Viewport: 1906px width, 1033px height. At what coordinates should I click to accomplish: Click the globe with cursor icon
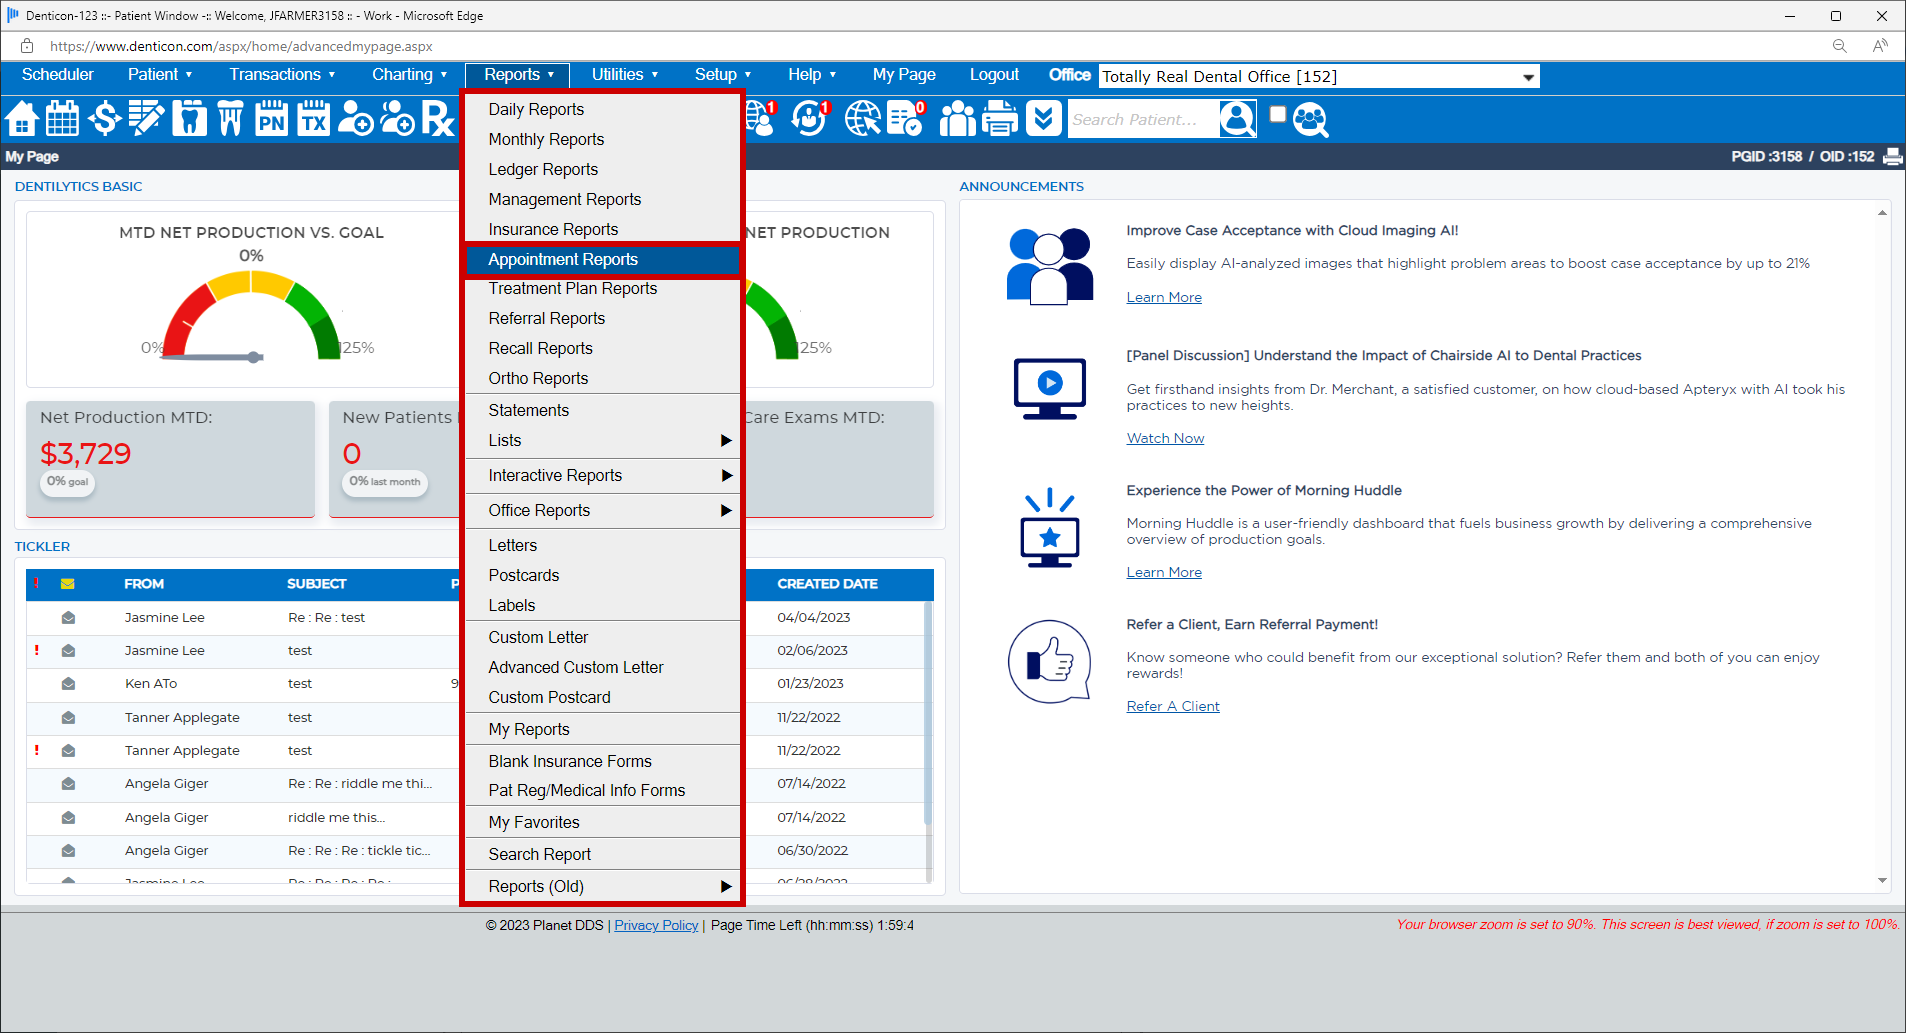(x=862, y=119)
